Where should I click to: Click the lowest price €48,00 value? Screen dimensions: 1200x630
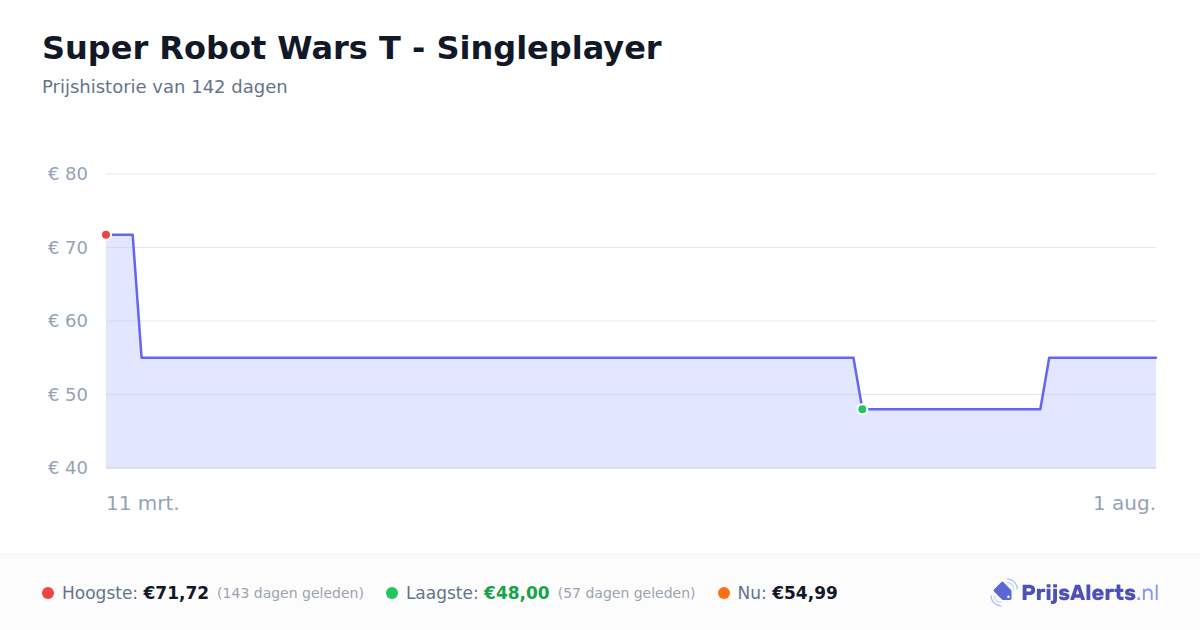coord(517,593)
